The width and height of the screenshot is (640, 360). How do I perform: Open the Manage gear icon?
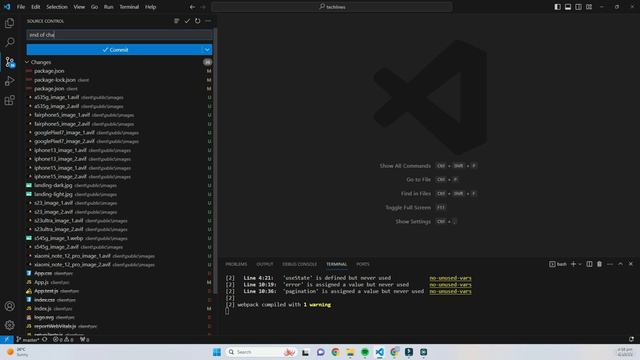point(9,325)
